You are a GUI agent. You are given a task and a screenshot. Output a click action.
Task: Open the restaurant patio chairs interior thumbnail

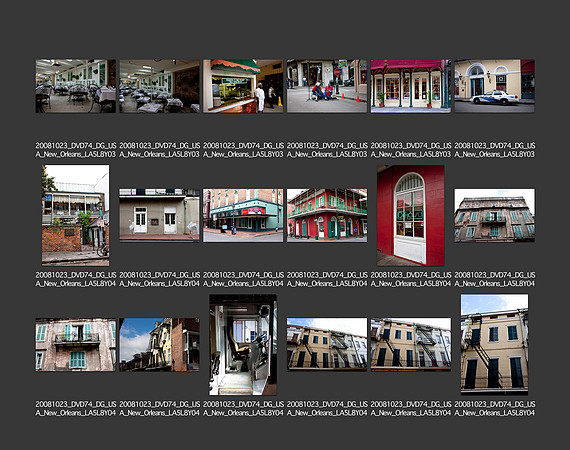pos(76,86)
